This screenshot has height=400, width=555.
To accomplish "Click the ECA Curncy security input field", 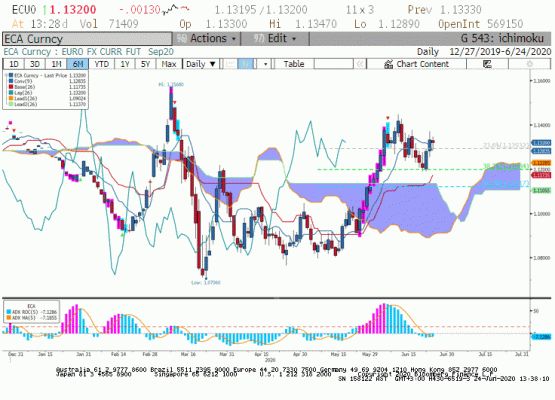I will click(x=87, y=39).
